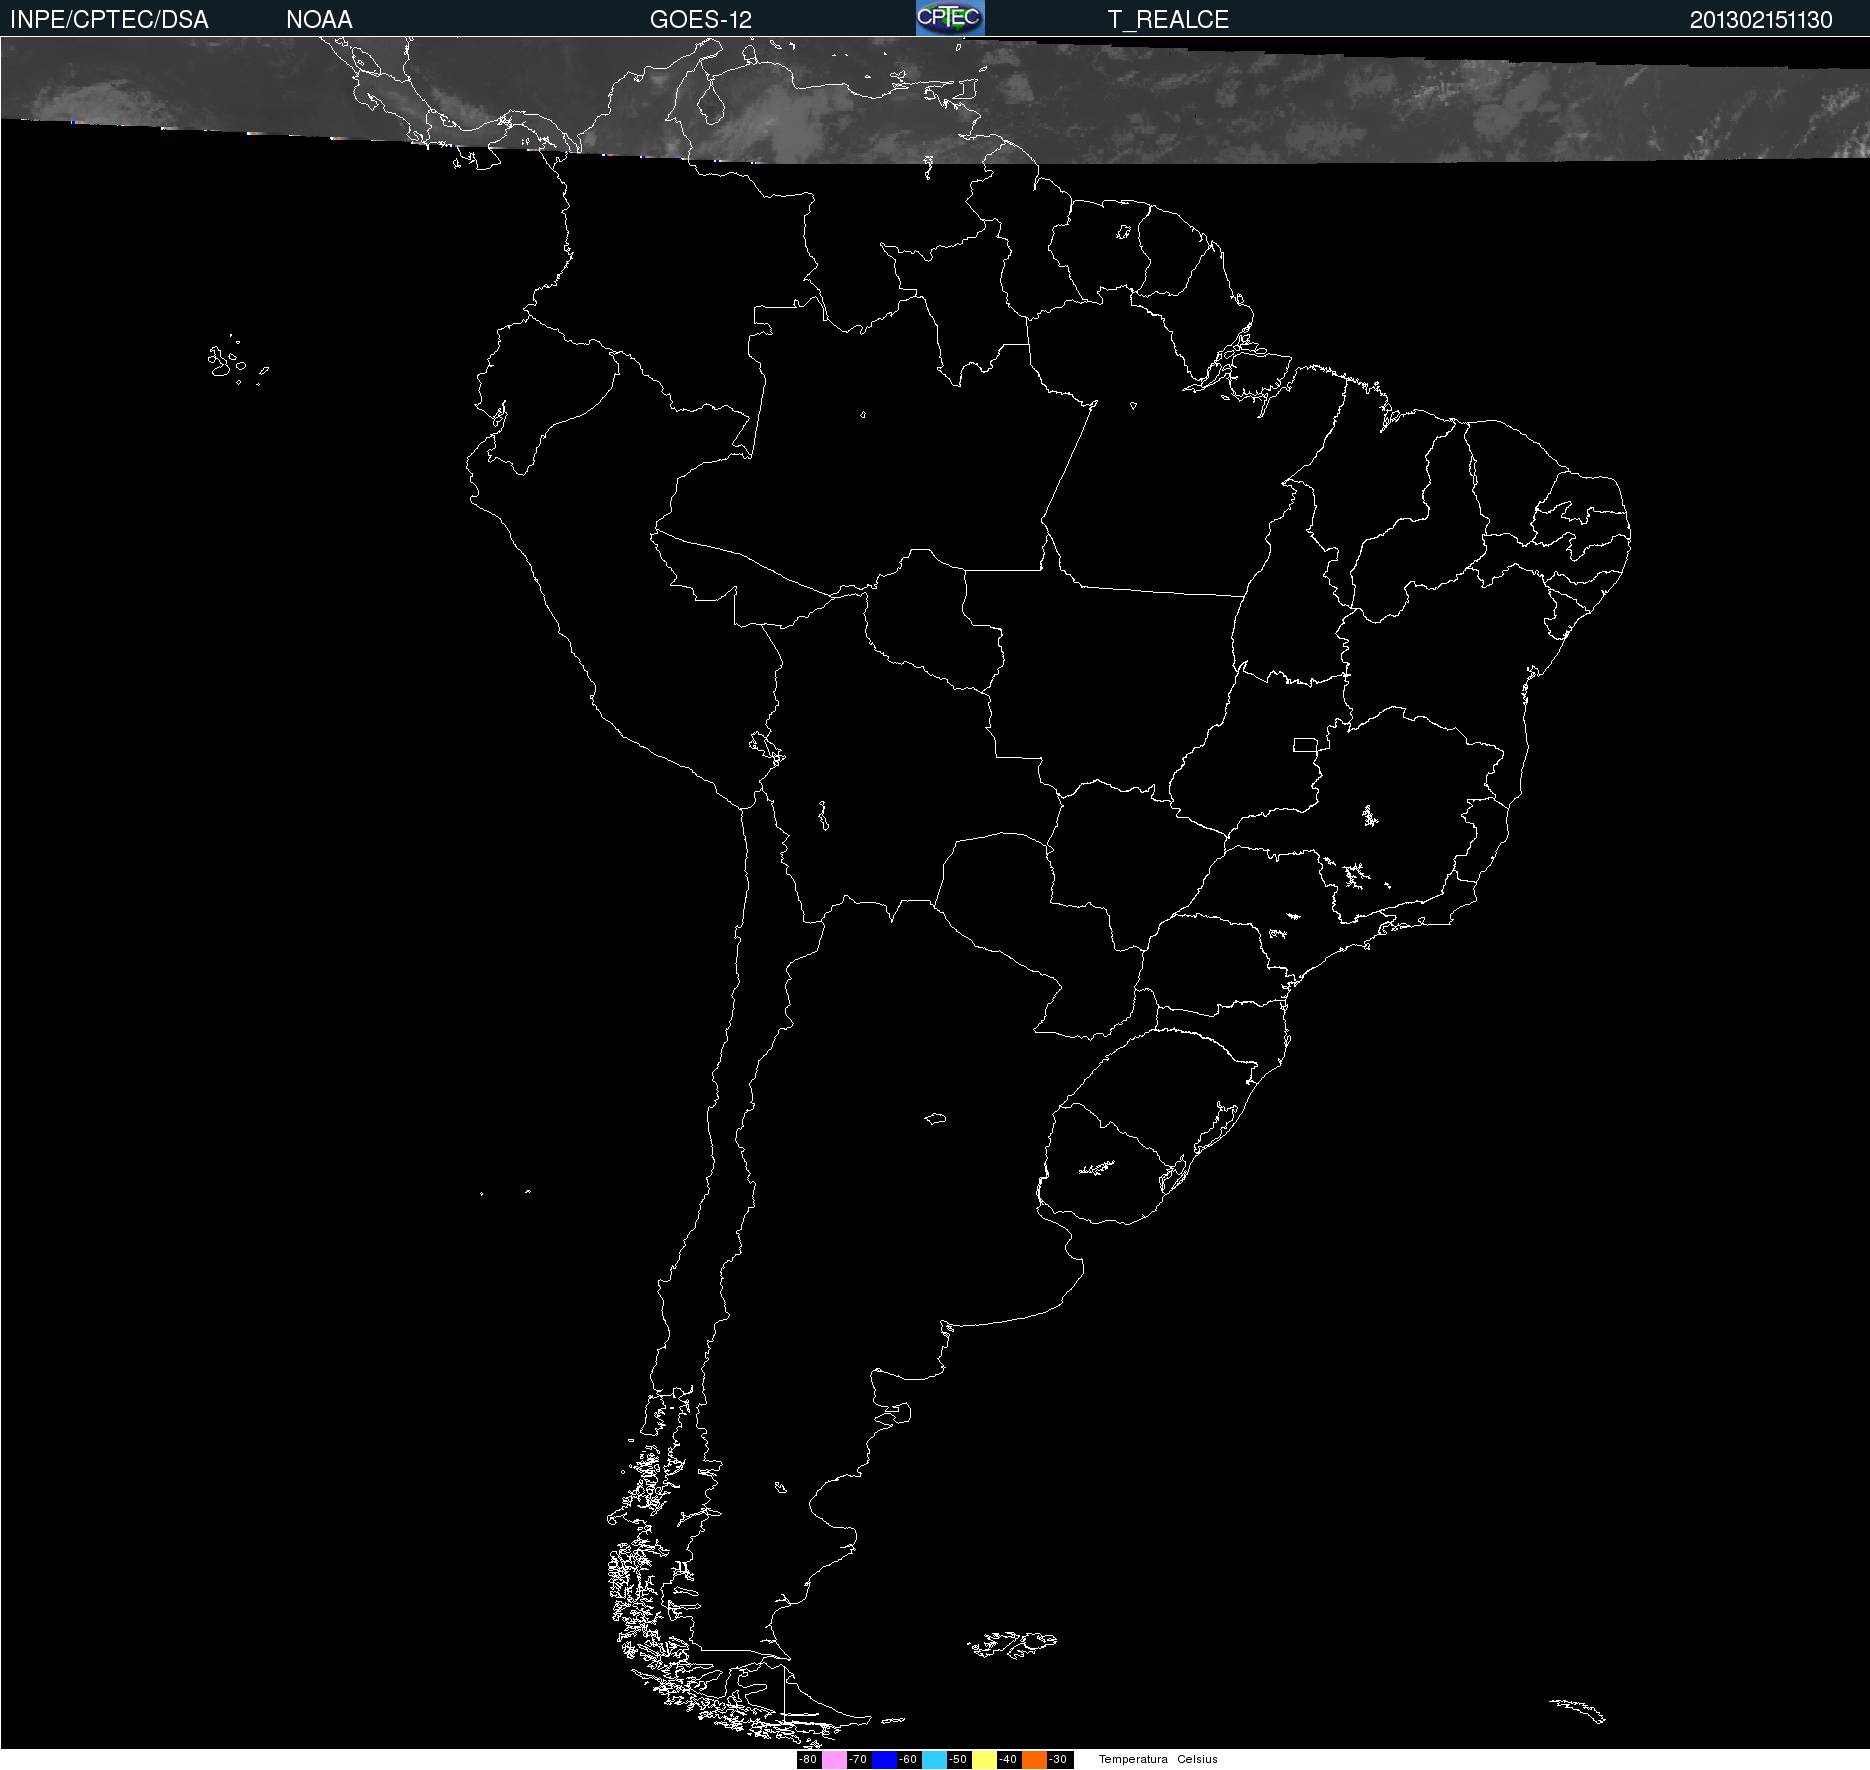Click the 'Temperatura Celsius' legend caption
1870x1770 pixels.
point(1158,1760)
